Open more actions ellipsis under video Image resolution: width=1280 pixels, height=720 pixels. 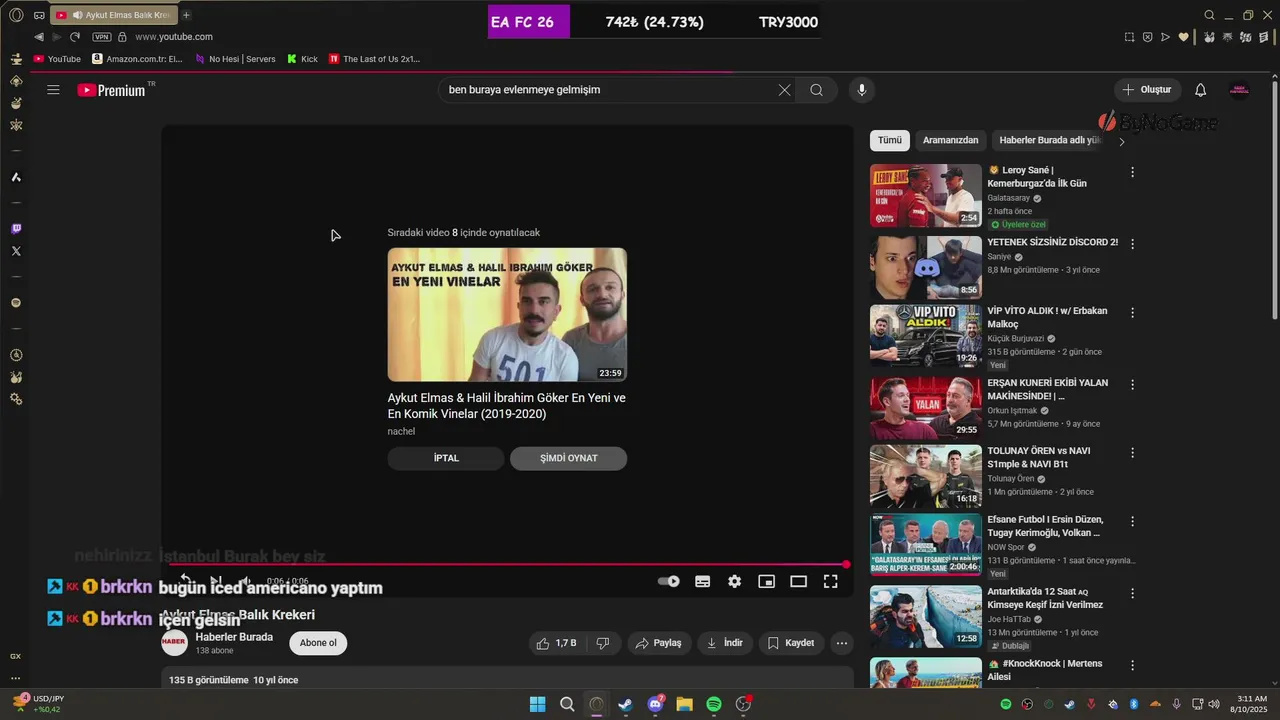(x=842, y=643)
